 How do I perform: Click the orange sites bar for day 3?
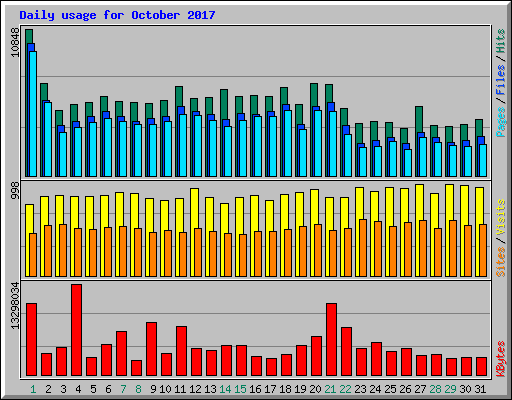pos(63,250)
